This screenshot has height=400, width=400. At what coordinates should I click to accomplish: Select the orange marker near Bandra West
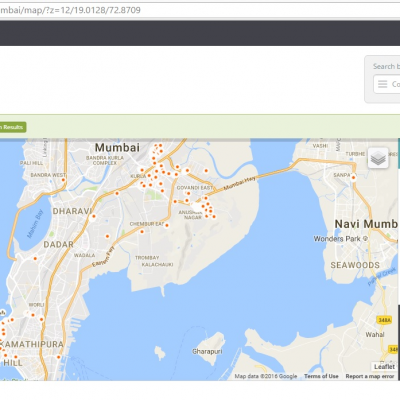(63, 180)
